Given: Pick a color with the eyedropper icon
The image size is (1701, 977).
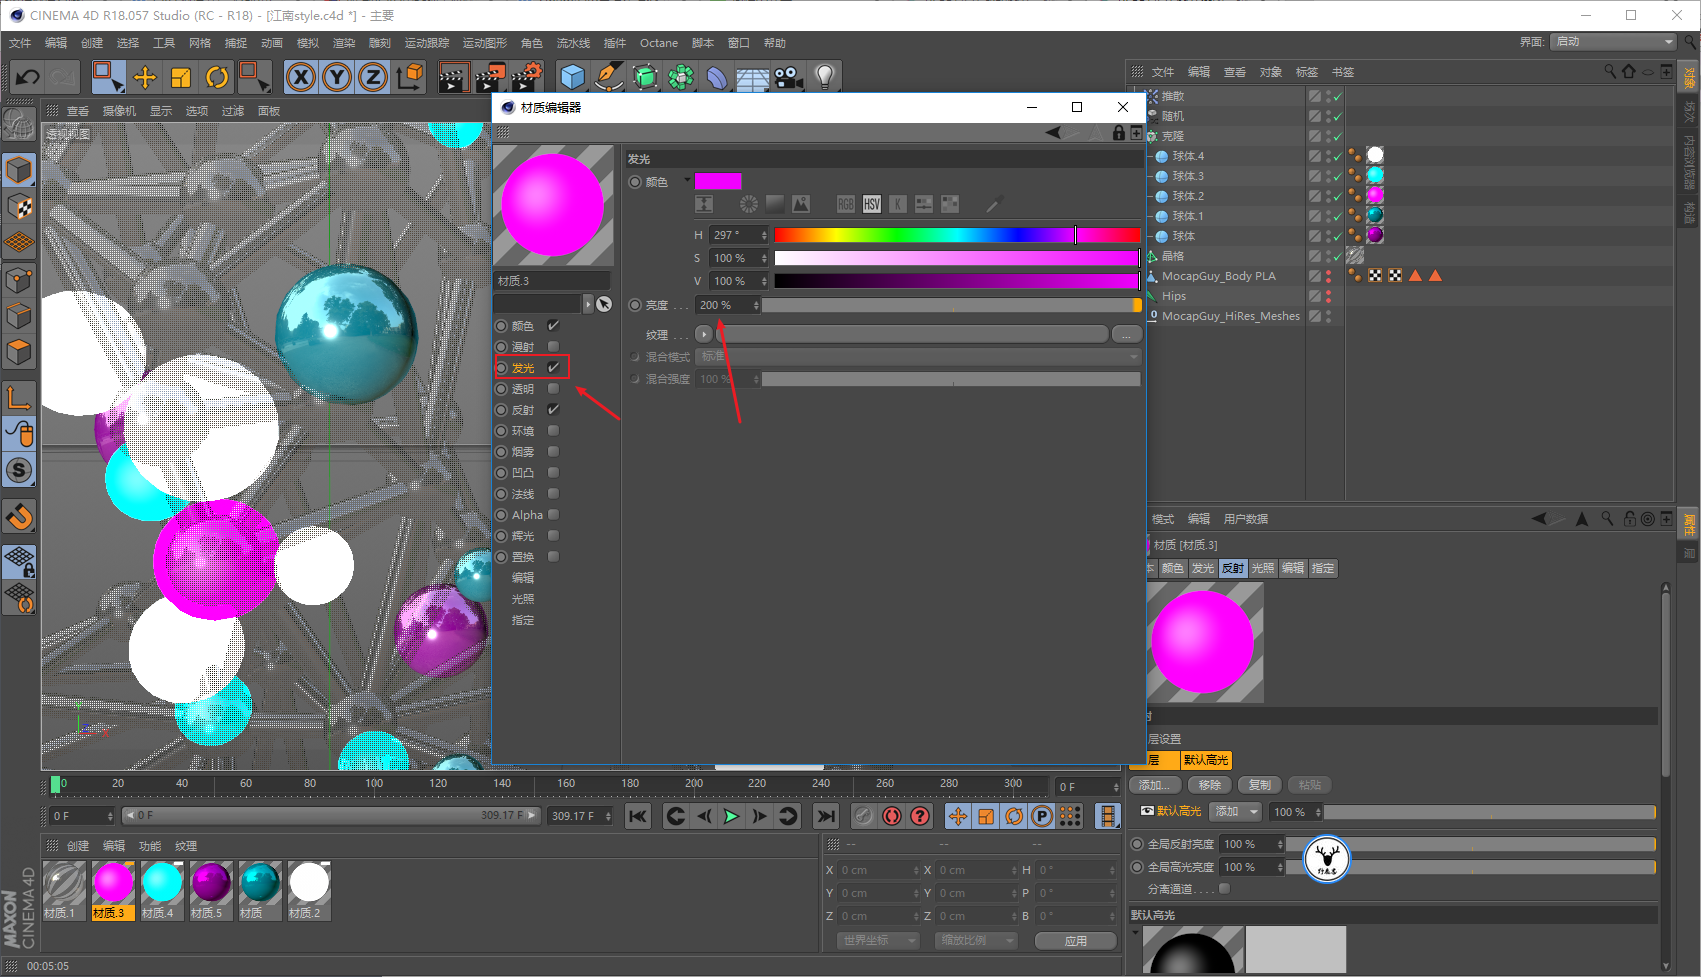Looking at the screenshot, I should pyautogui.click(x=994, y=204).
